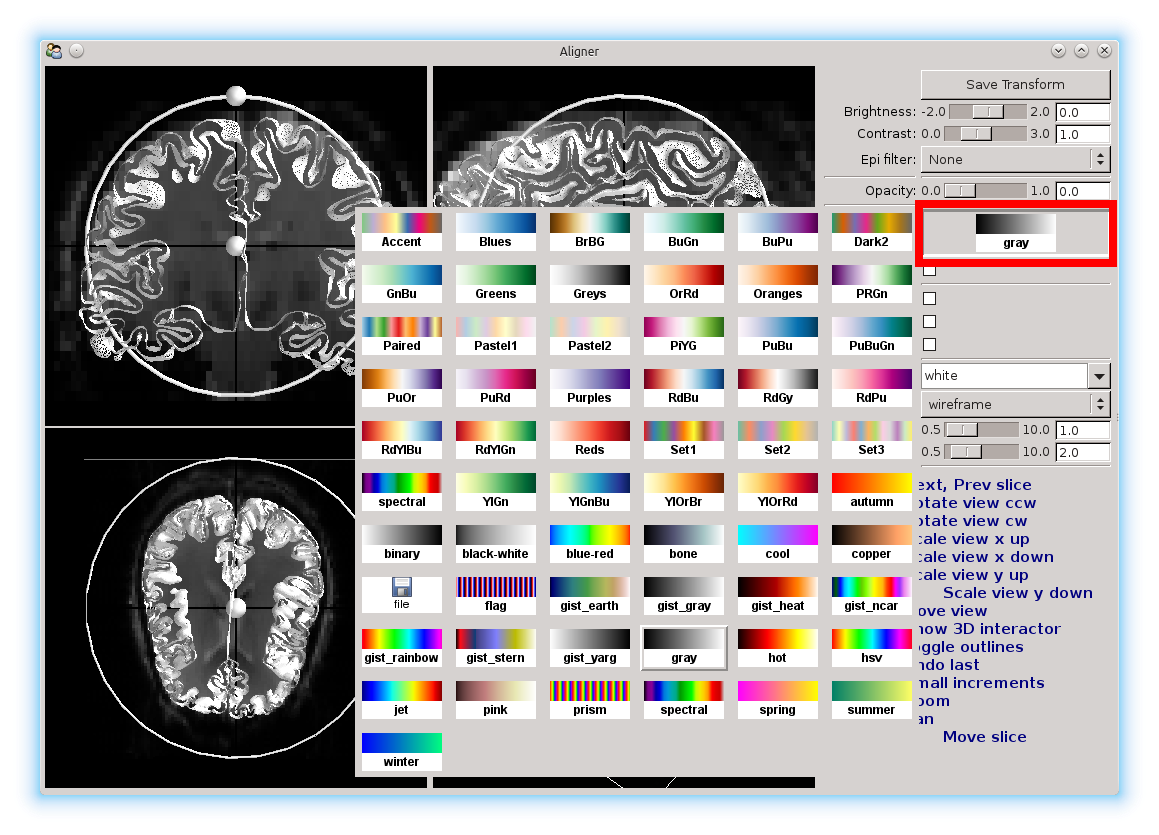
Task: Choose the file icon to load a colormap
Action: pyautogui.click(x=401, y=595)
